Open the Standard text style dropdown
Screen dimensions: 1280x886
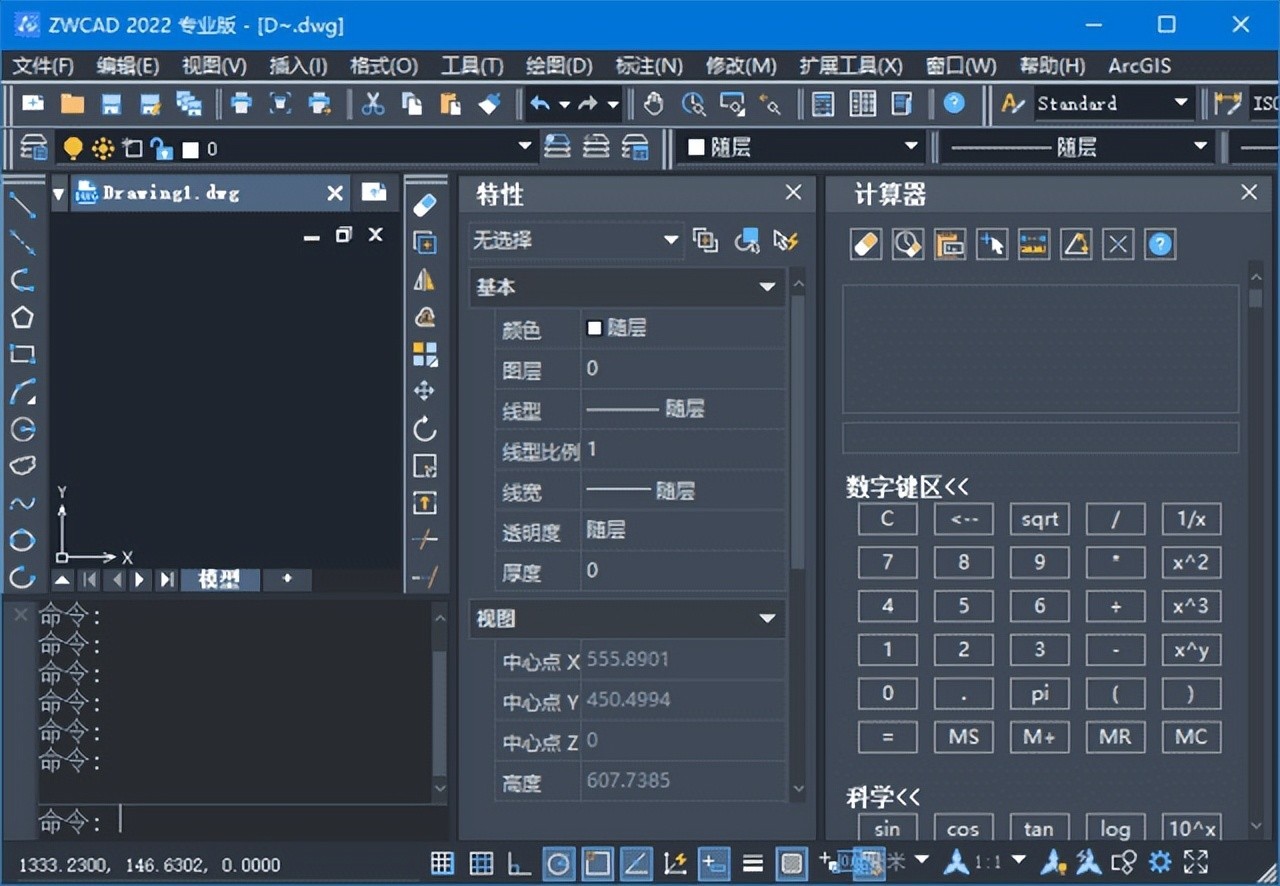(1181, 103)
